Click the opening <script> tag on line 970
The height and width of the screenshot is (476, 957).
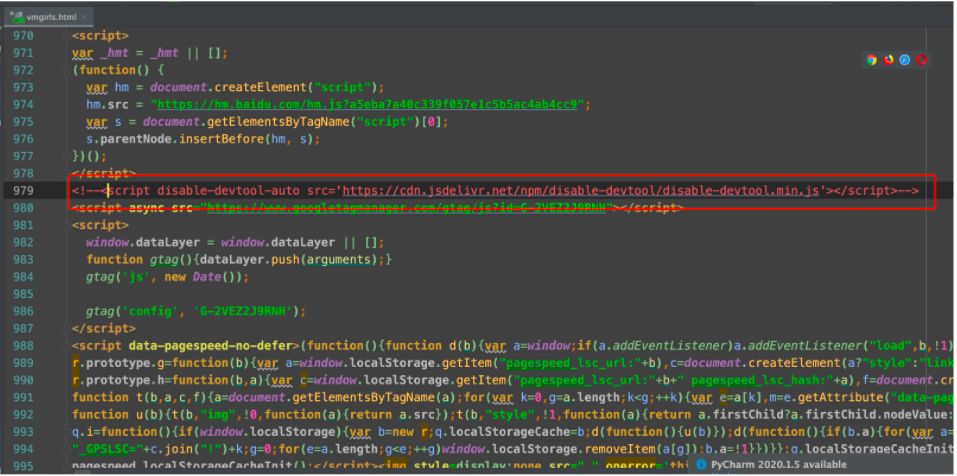pyautogui.click(x=100, y=35)
